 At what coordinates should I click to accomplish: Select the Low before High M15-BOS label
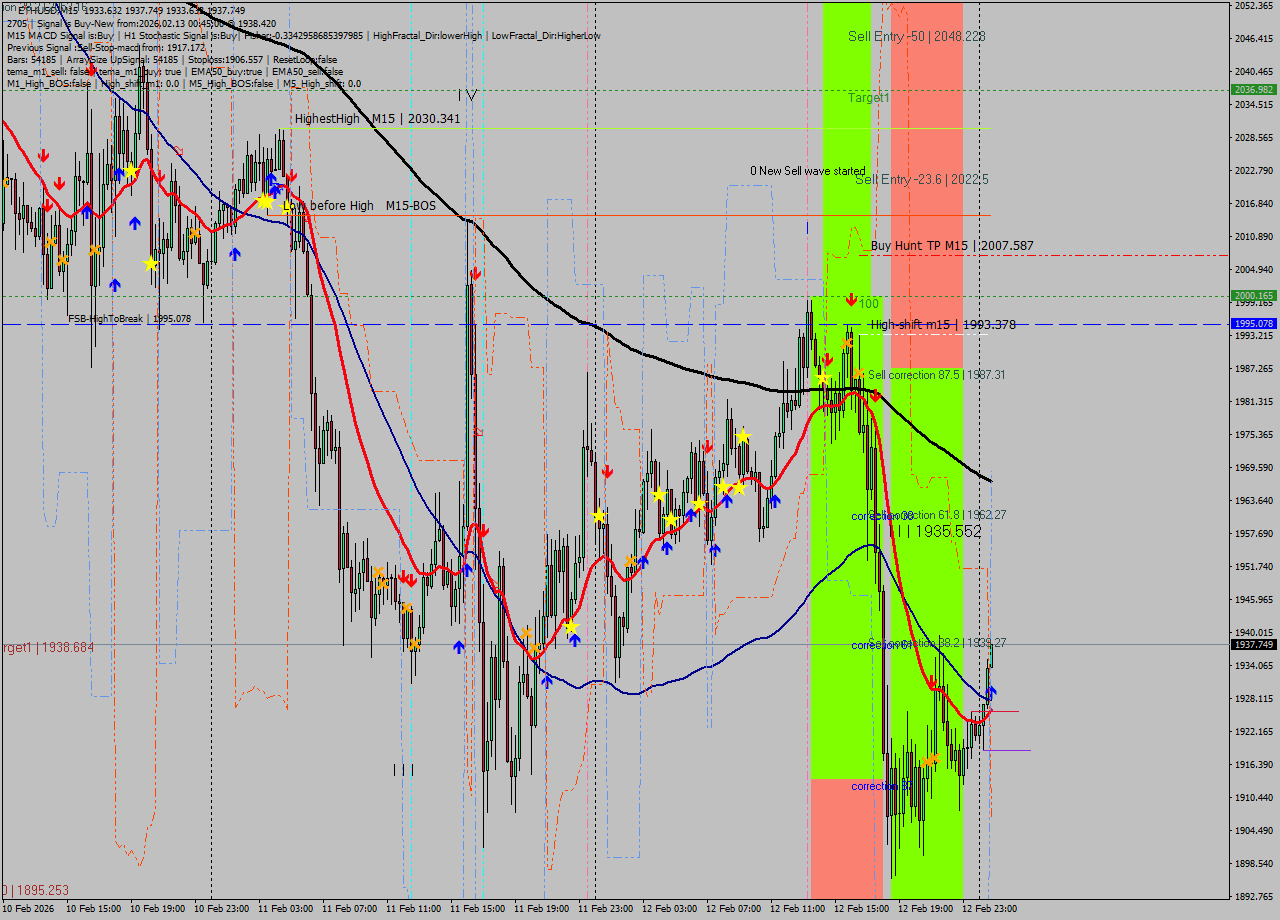[x=360, y=206]
